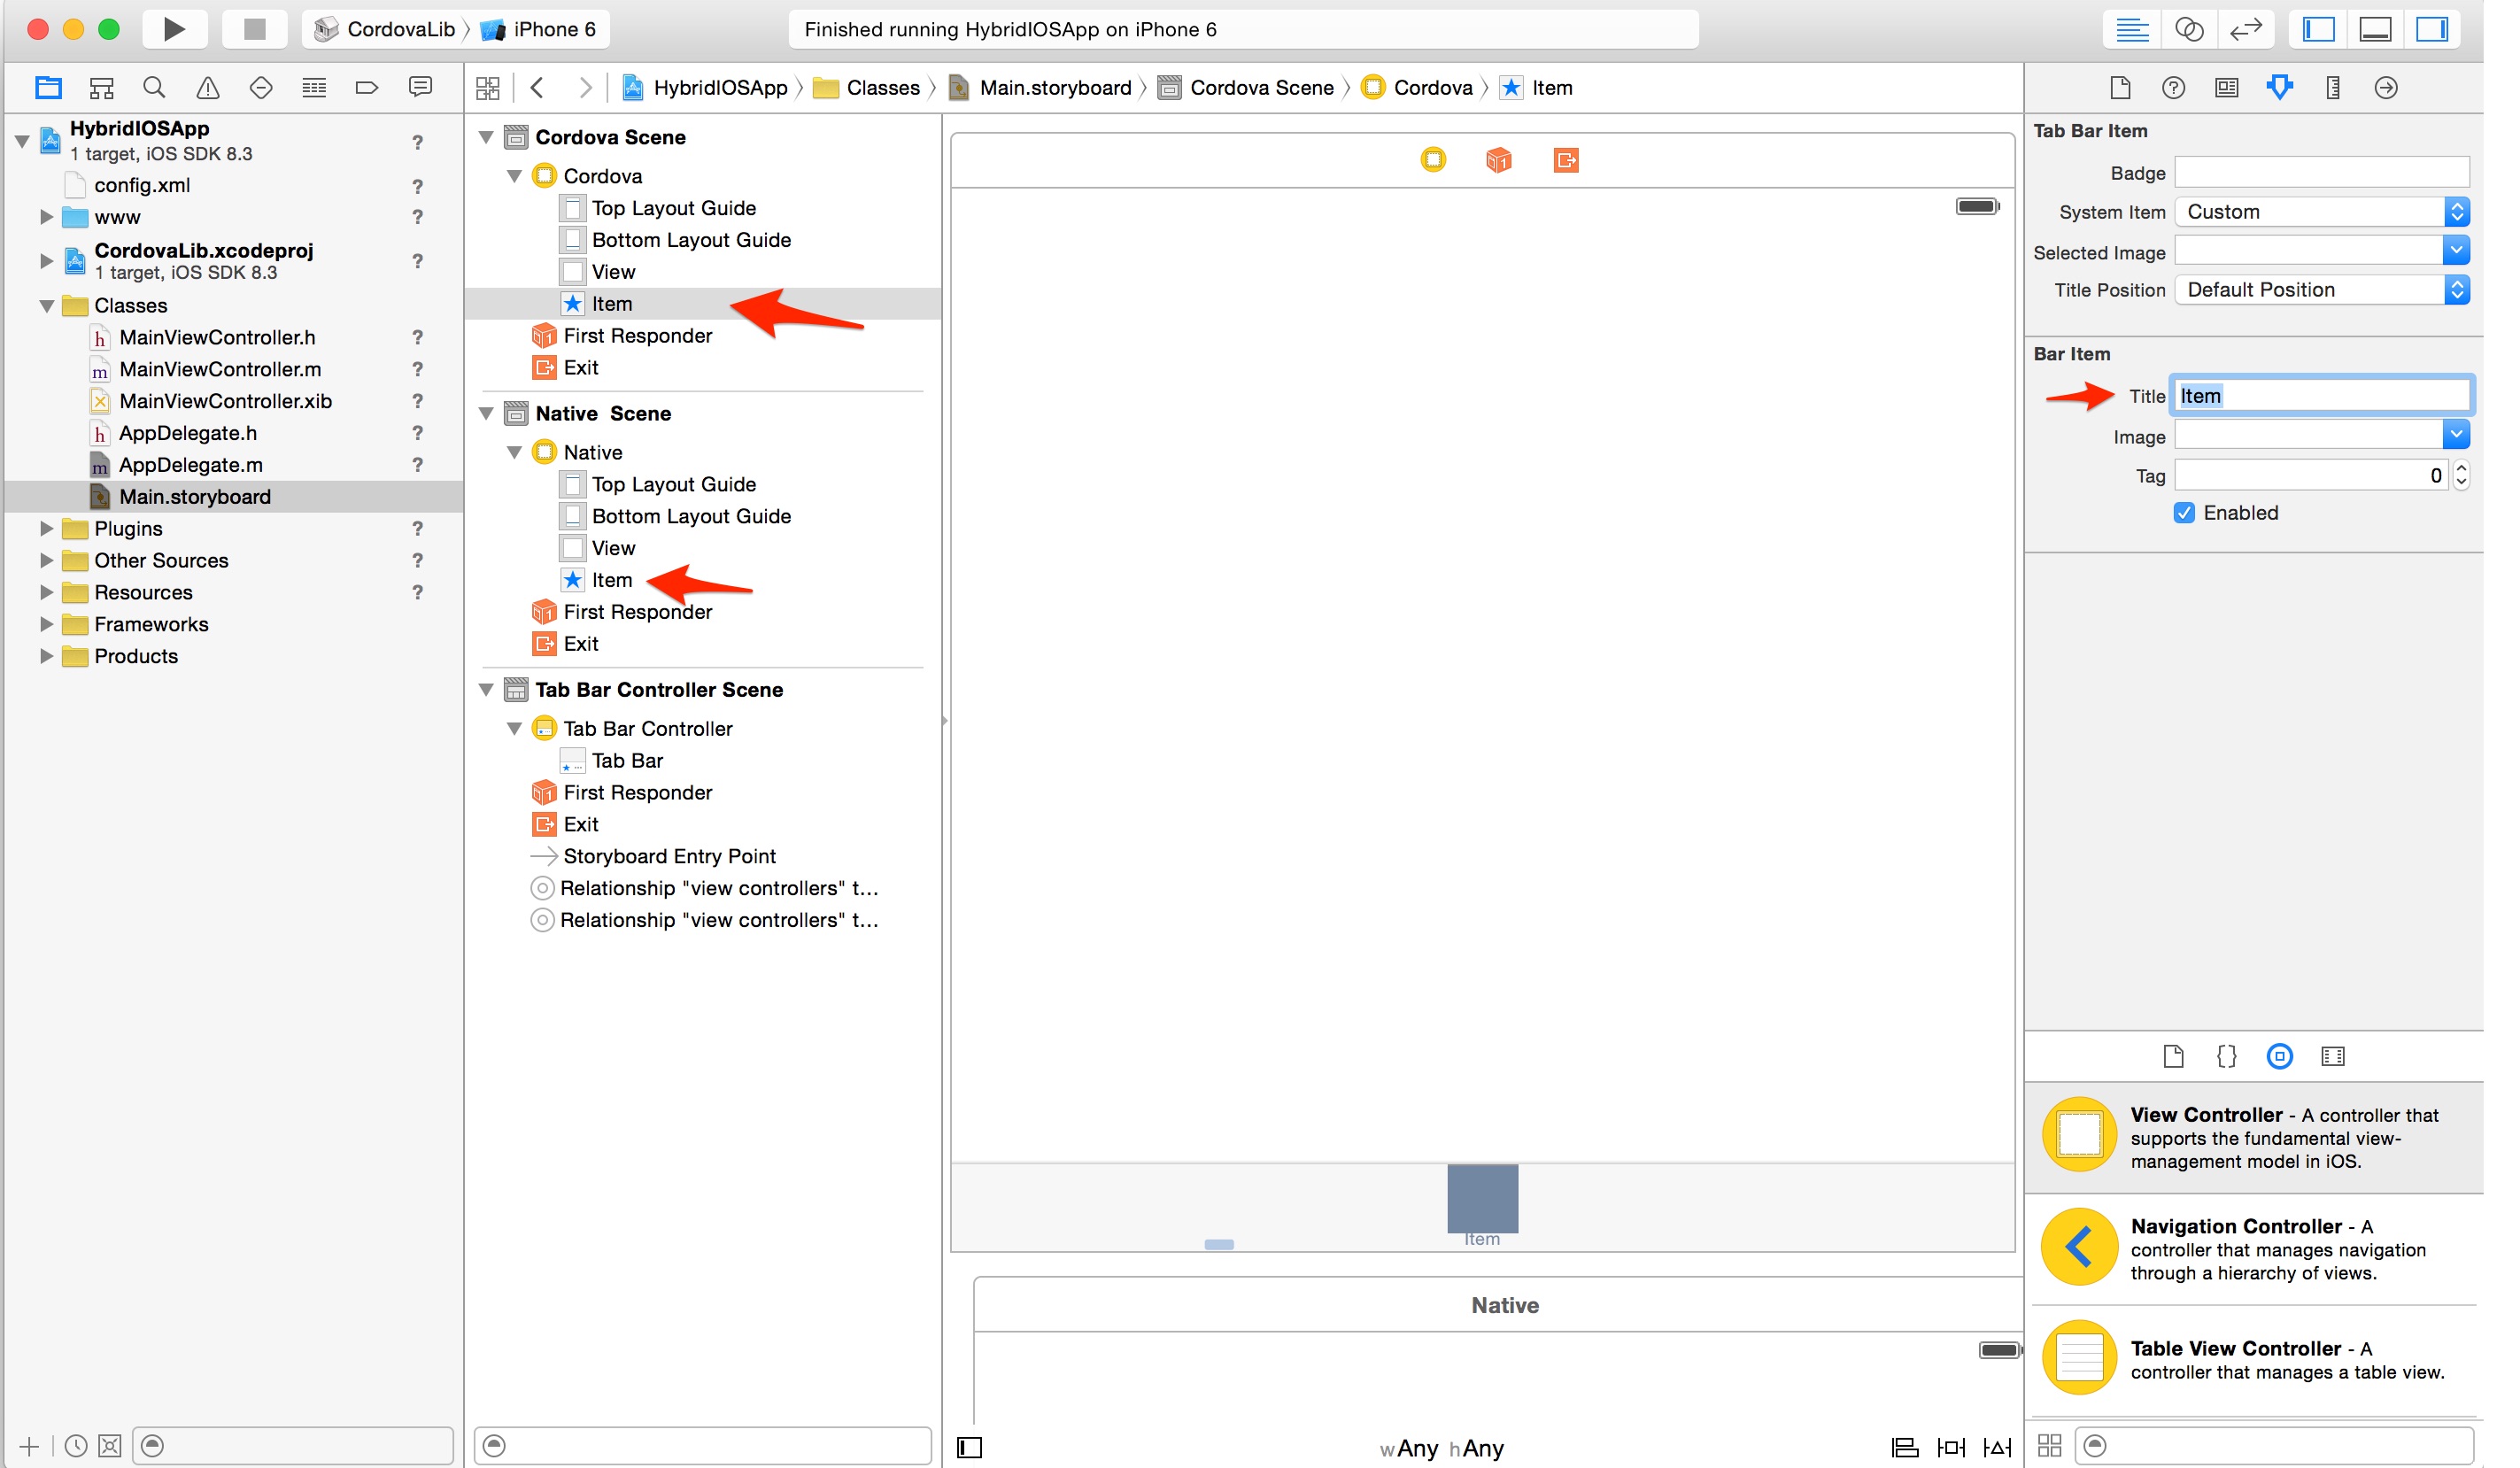Click the Badge input field
The width and height of the screenshot is (2520, 1468).
pyautogui.click(x=2322, y=172)
